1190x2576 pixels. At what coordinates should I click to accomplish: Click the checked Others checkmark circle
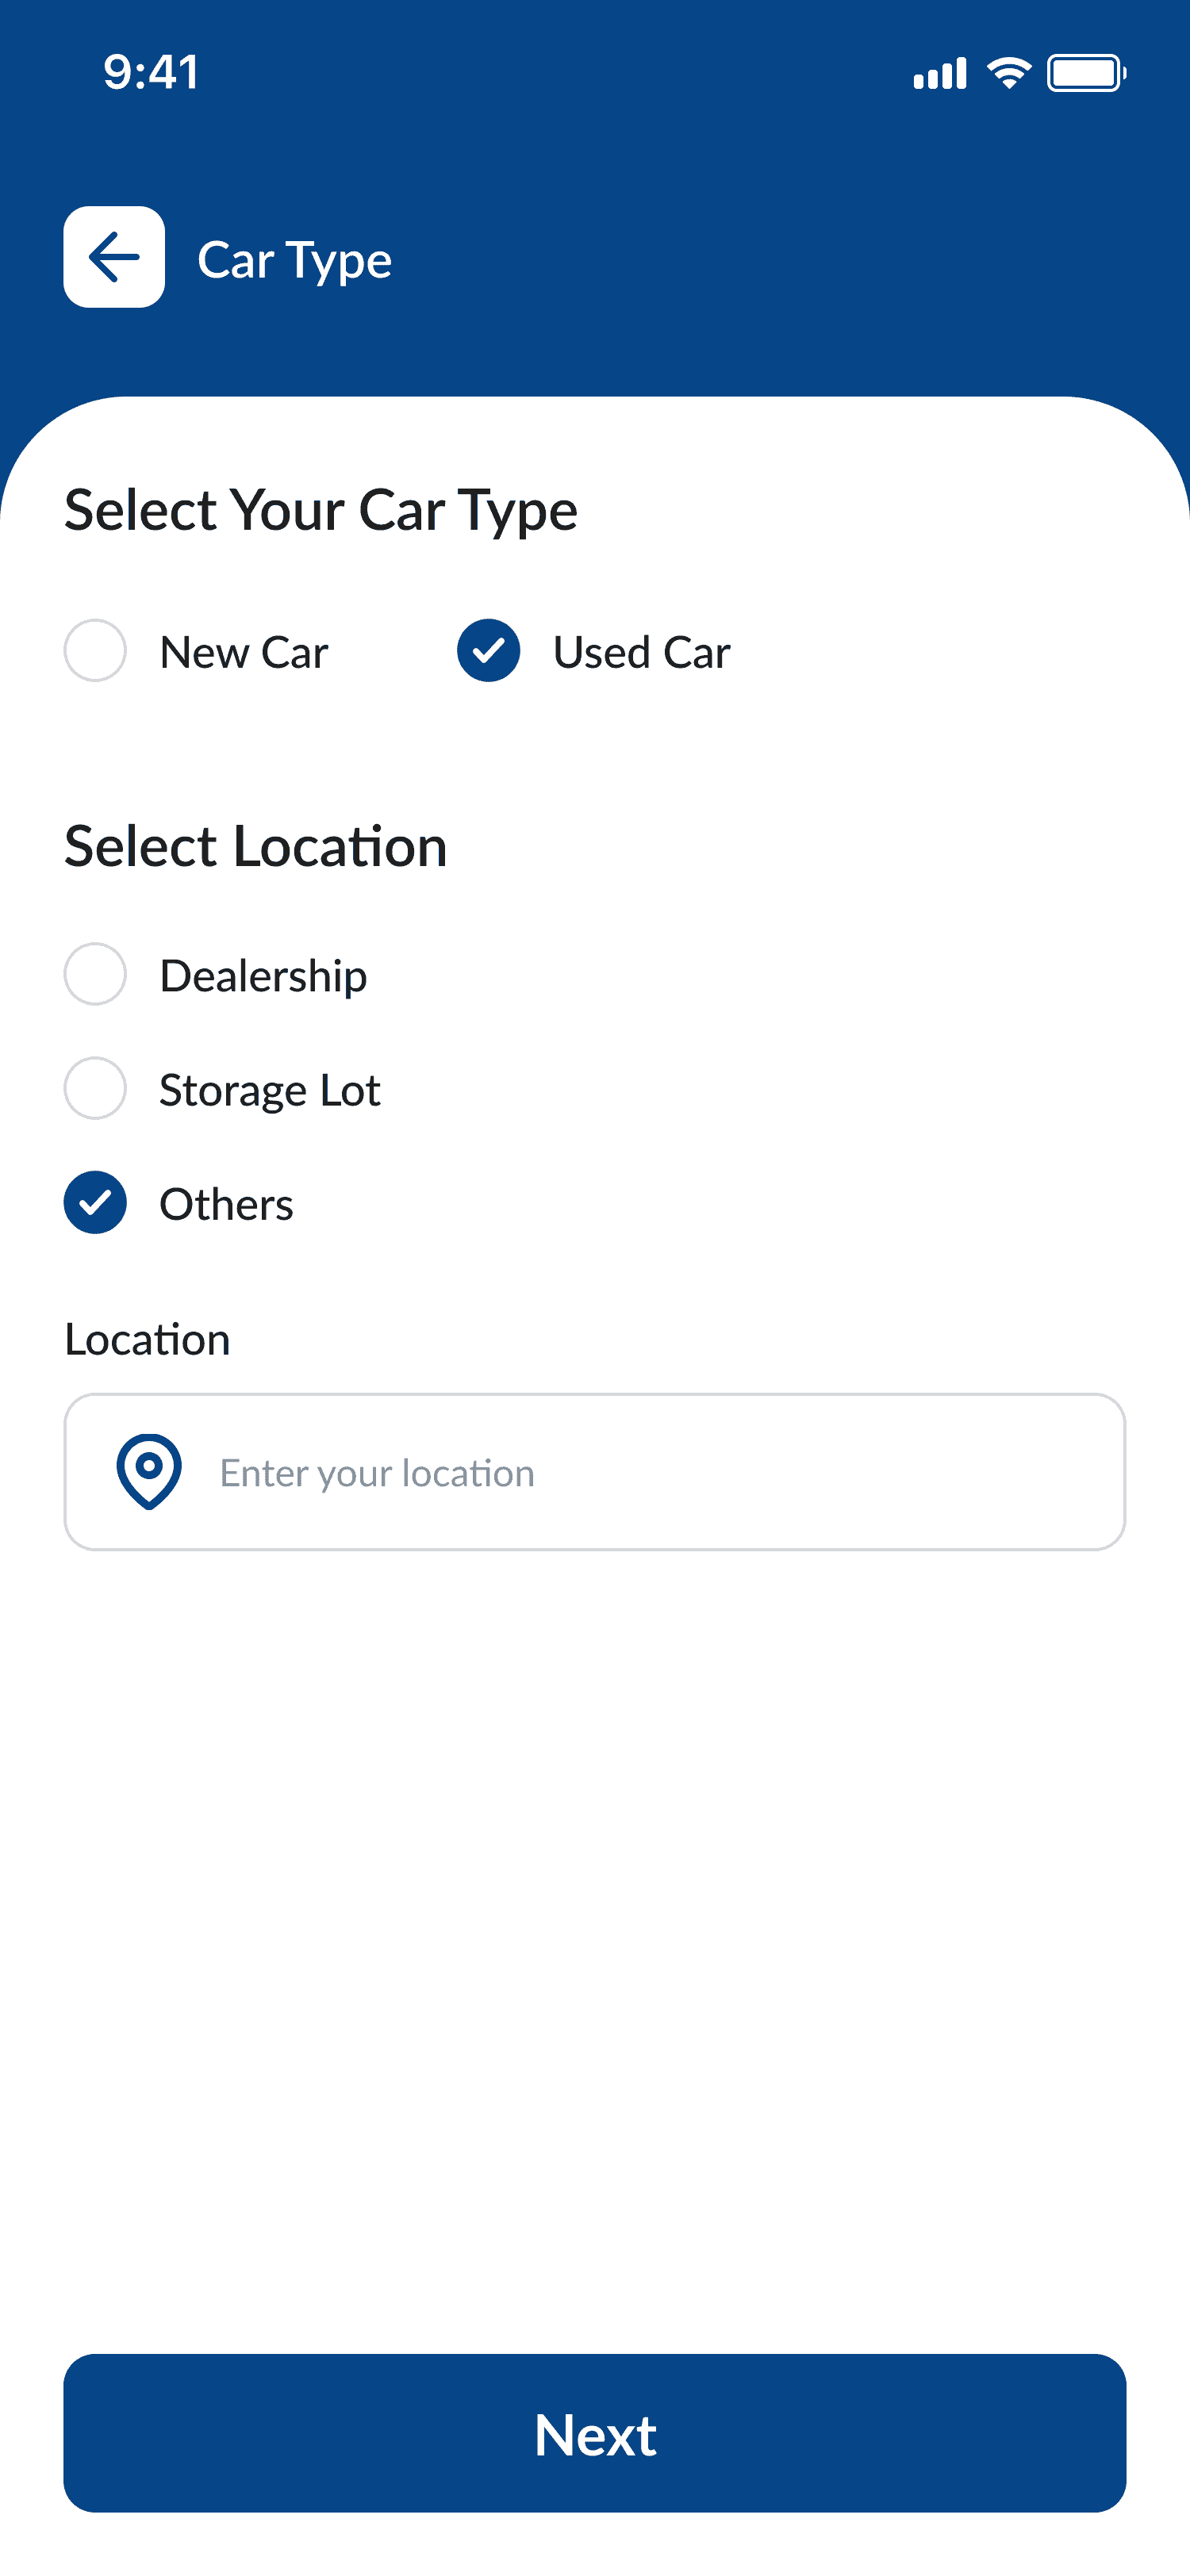tap(95, 1202)
